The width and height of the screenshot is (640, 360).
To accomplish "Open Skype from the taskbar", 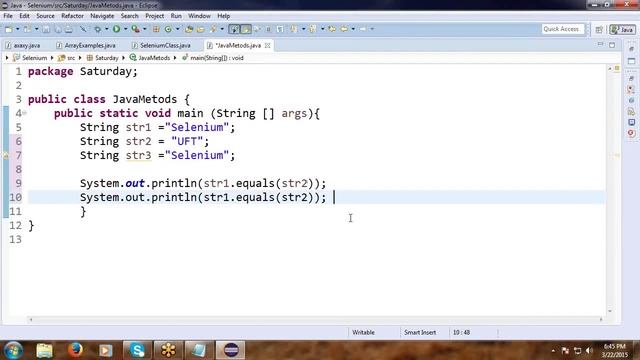I will (x=137, y=350).
